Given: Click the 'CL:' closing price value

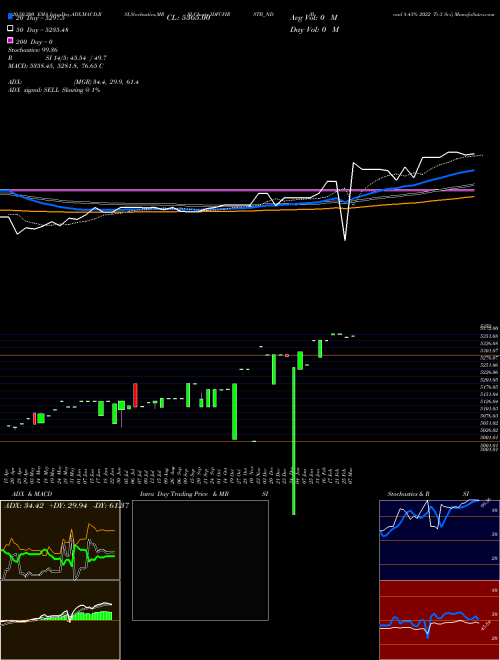Looking at the screenshot, I should click(x=188, y=18).
